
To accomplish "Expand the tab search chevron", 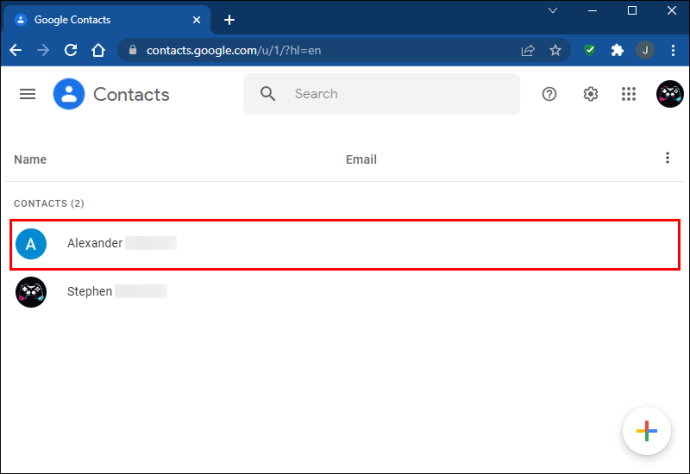I will [x=553, y=11].
